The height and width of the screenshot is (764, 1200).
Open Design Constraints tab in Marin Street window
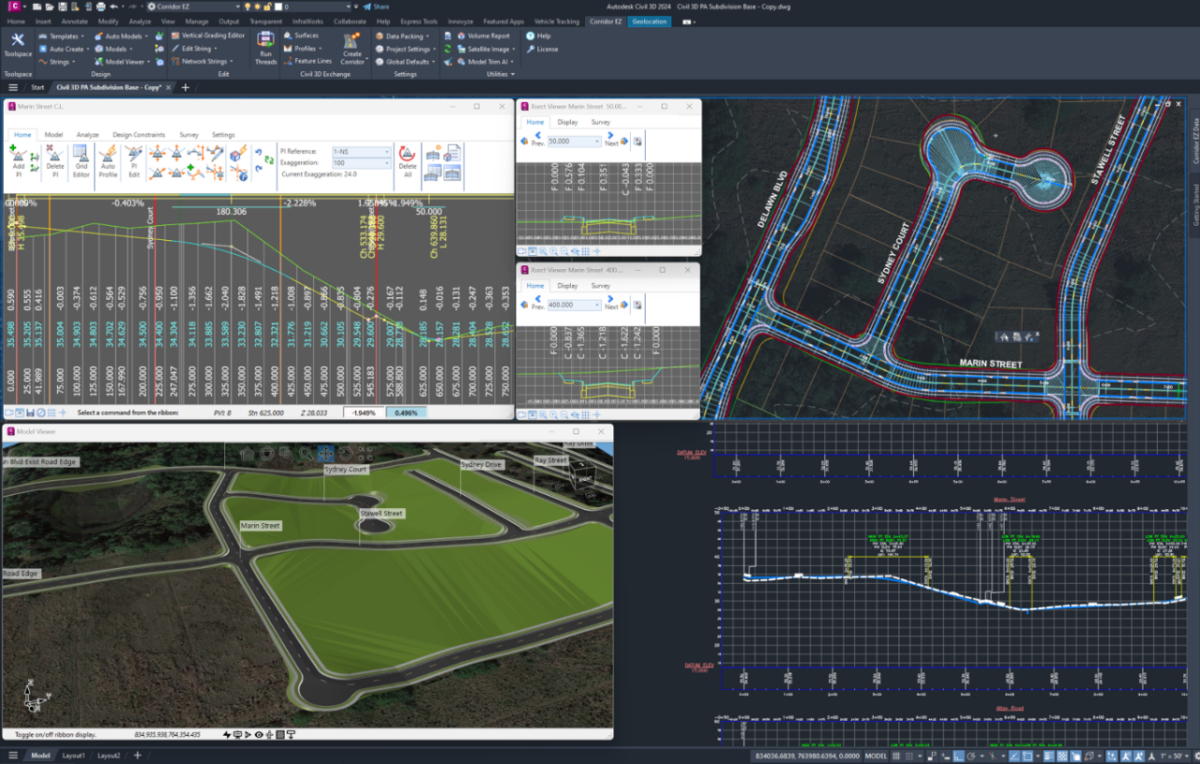pos(138,134)
